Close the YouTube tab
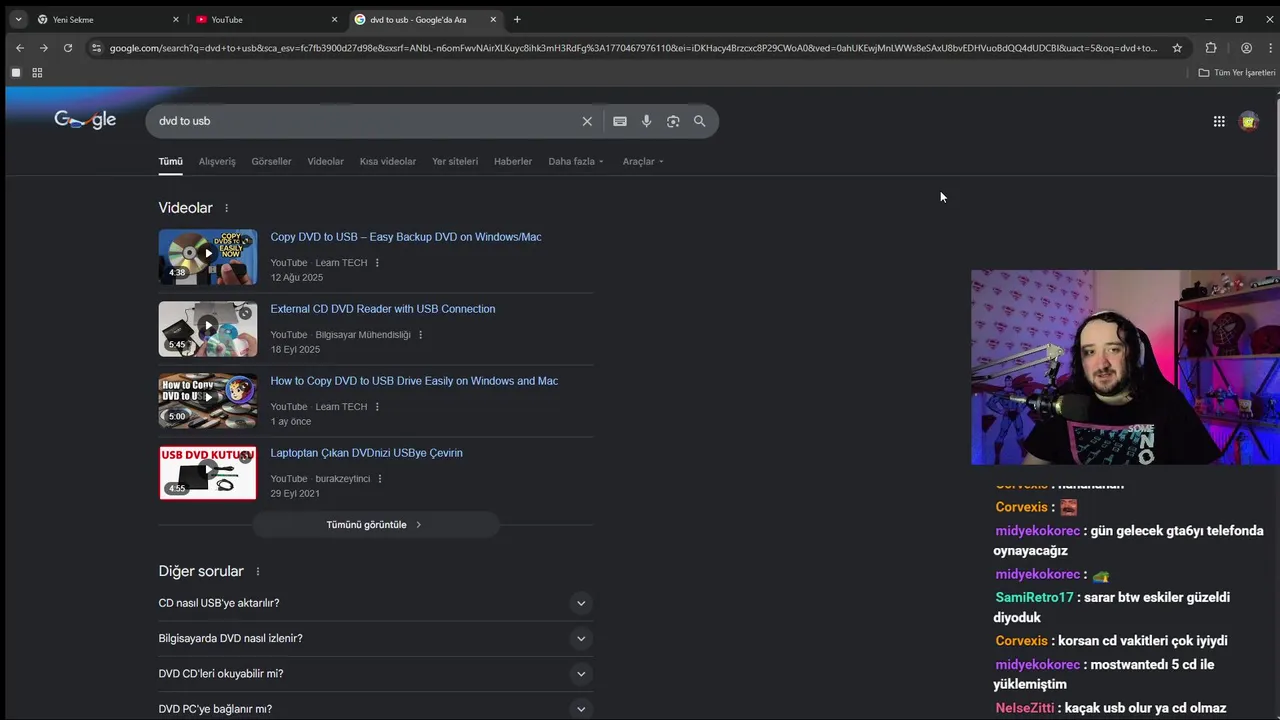The height and width of the screenshot is (720, 1280). point(334,19)
